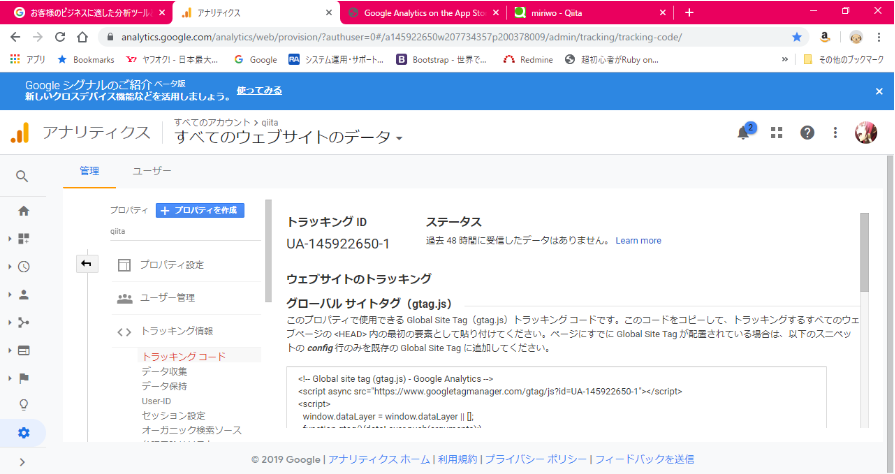895x474 pixels.
Task: Expand the sidebar with bottom chevron
Action: [x=22, y=462]
